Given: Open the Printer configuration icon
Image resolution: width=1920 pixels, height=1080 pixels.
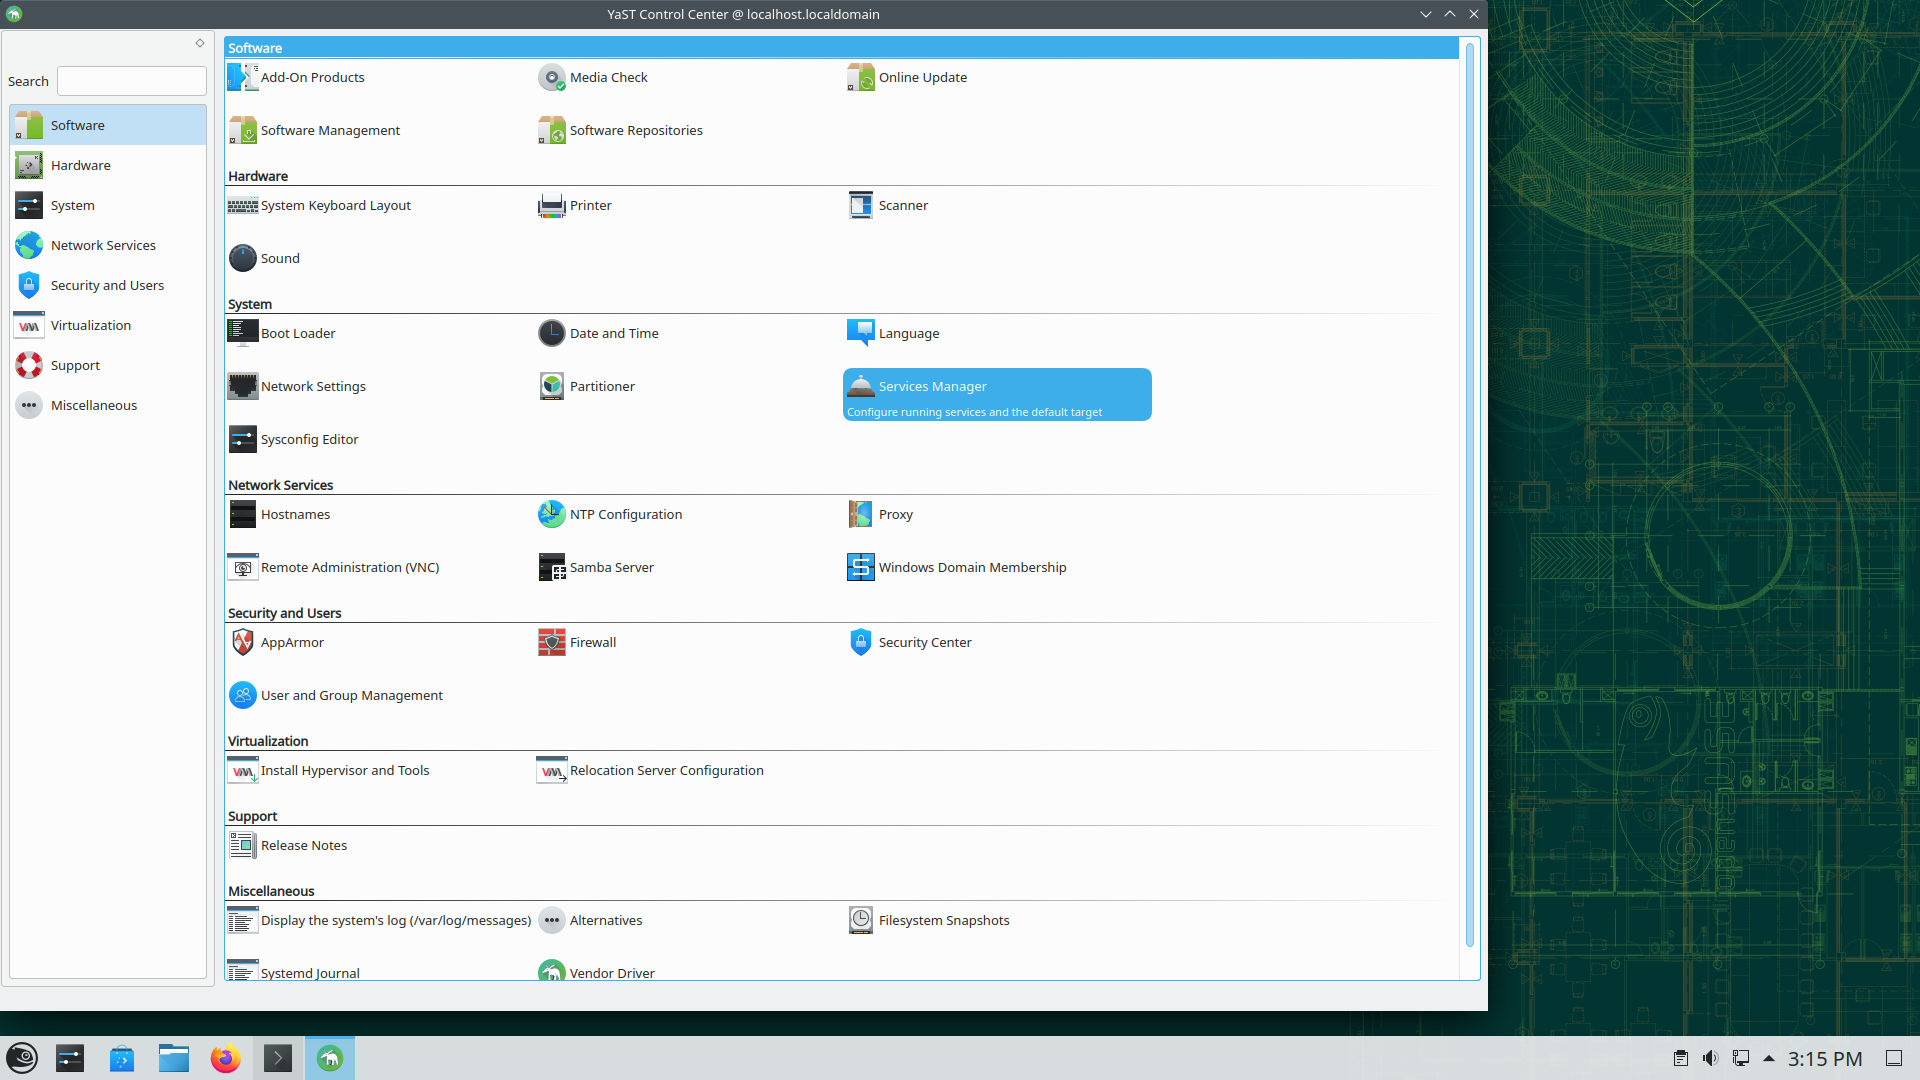Looking at the screenshot, I should click(x=552, y=205).
